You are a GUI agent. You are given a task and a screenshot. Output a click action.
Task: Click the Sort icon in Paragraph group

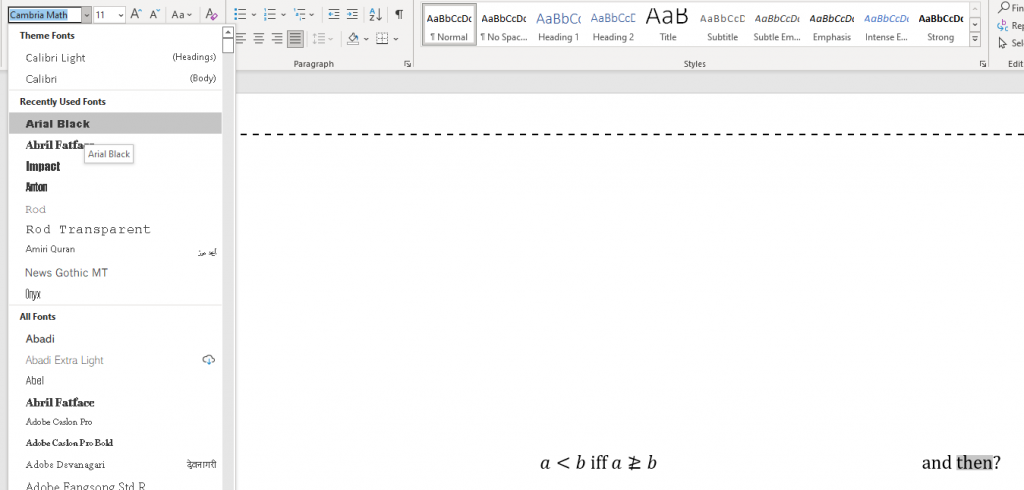(x=375, y=15)
